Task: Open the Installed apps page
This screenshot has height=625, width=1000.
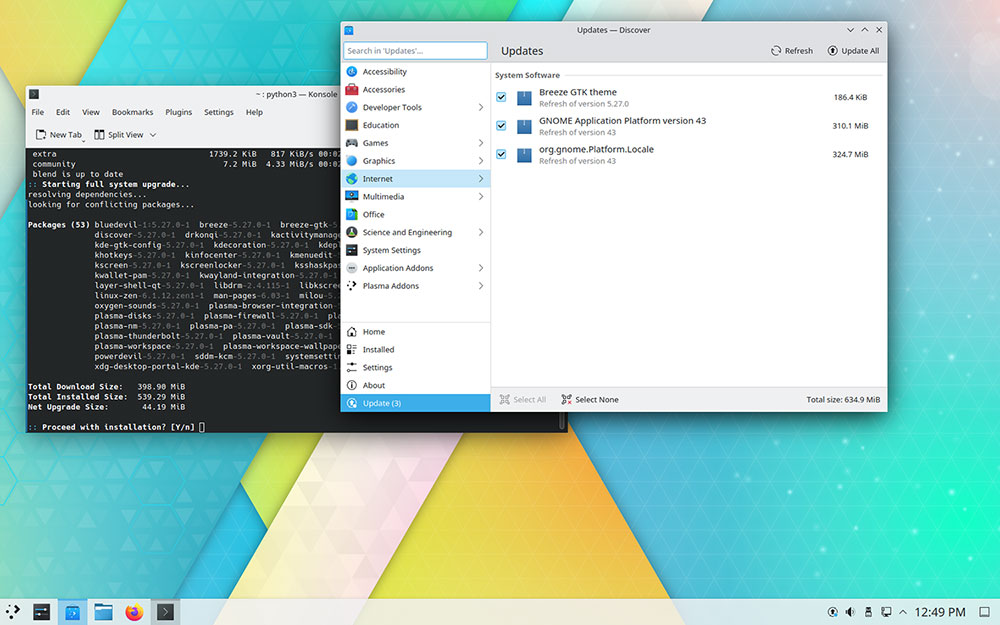Action: click(415, 349)
